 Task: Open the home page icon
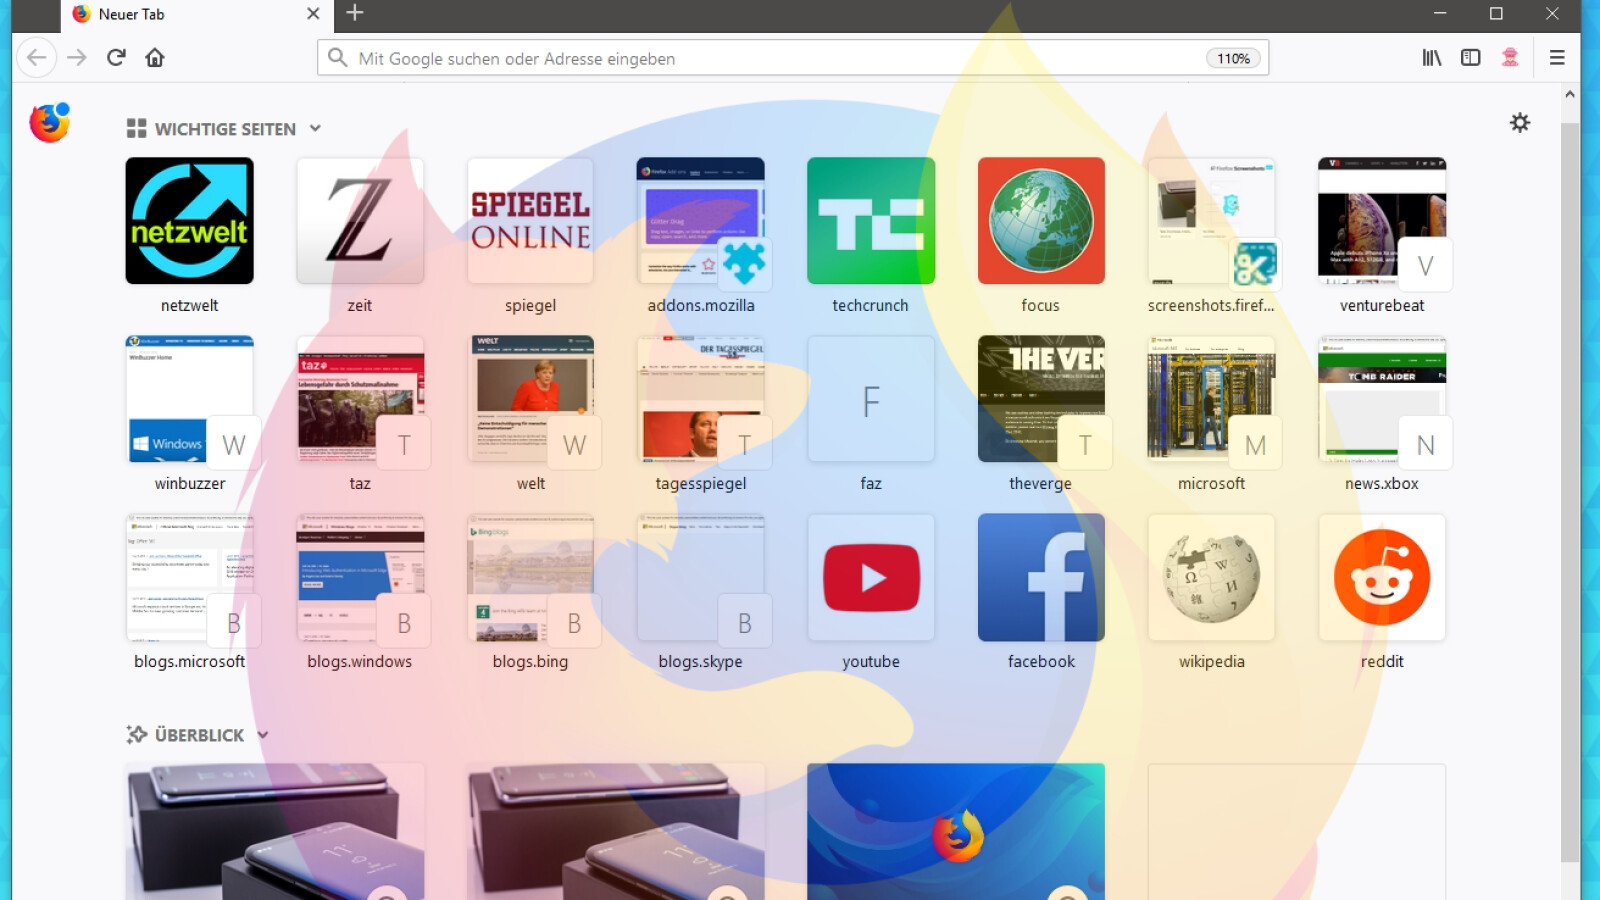click(x=155, y=57)
